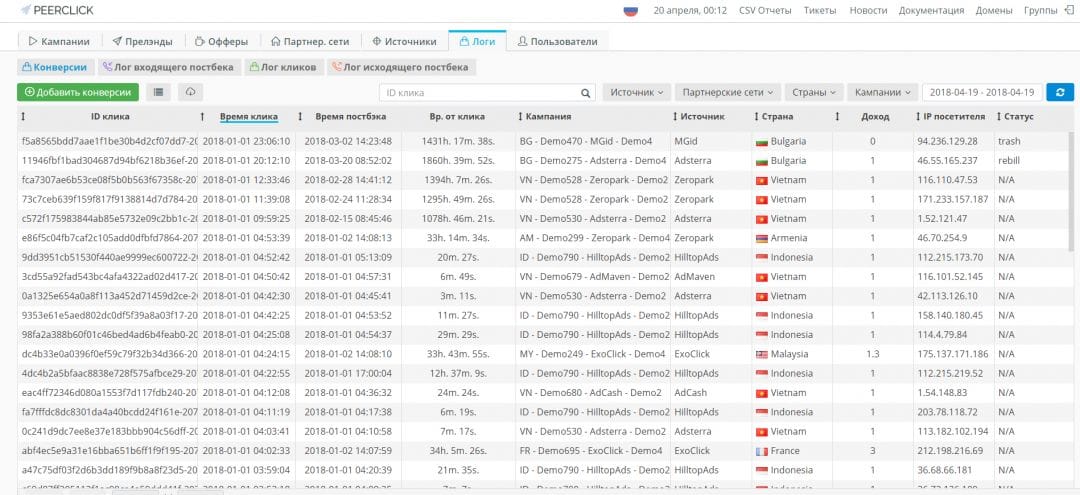
Task: Open the Прелэнды tab
Action: (143, 41)
